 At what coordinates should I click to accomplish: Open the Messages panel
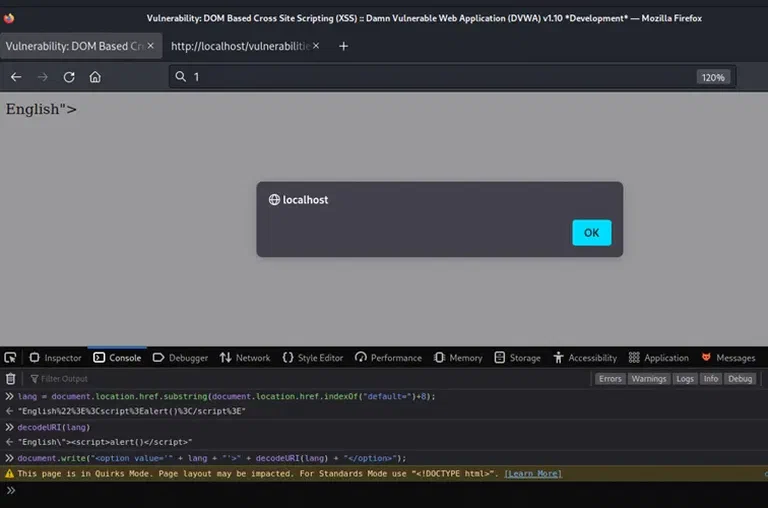[x=728, y=358]
